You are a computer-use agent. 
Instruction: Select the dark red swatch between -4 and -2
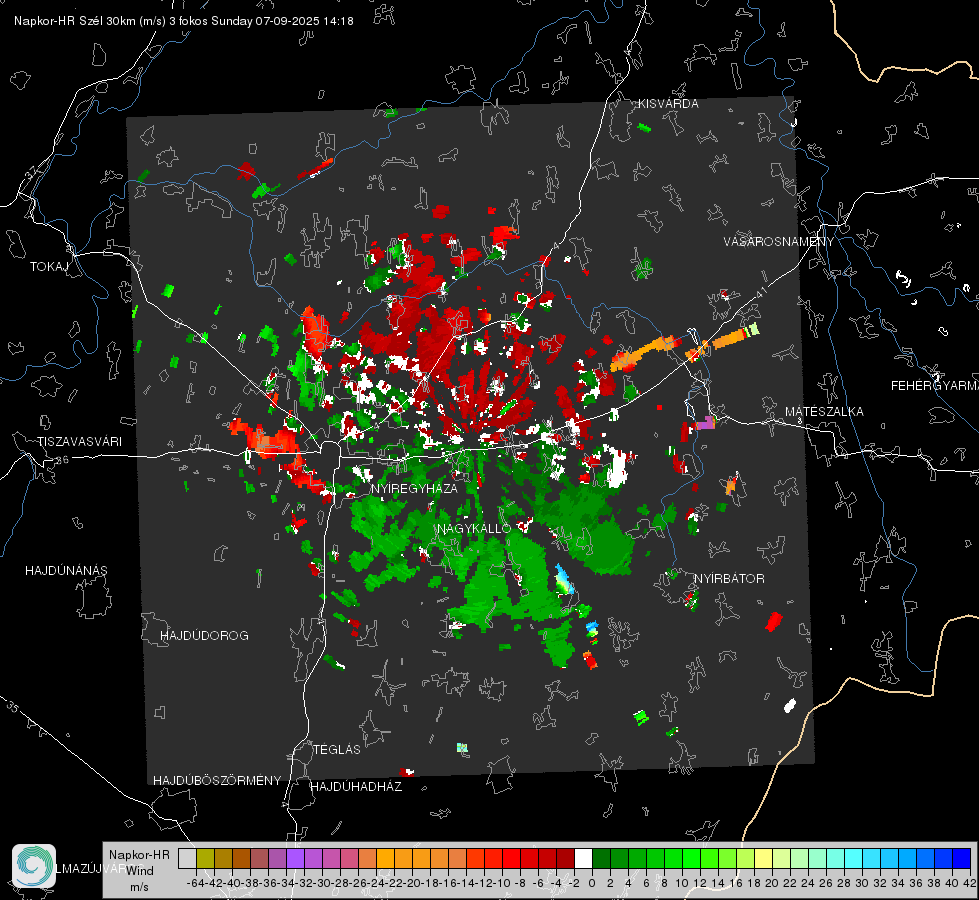click(565, 859)
